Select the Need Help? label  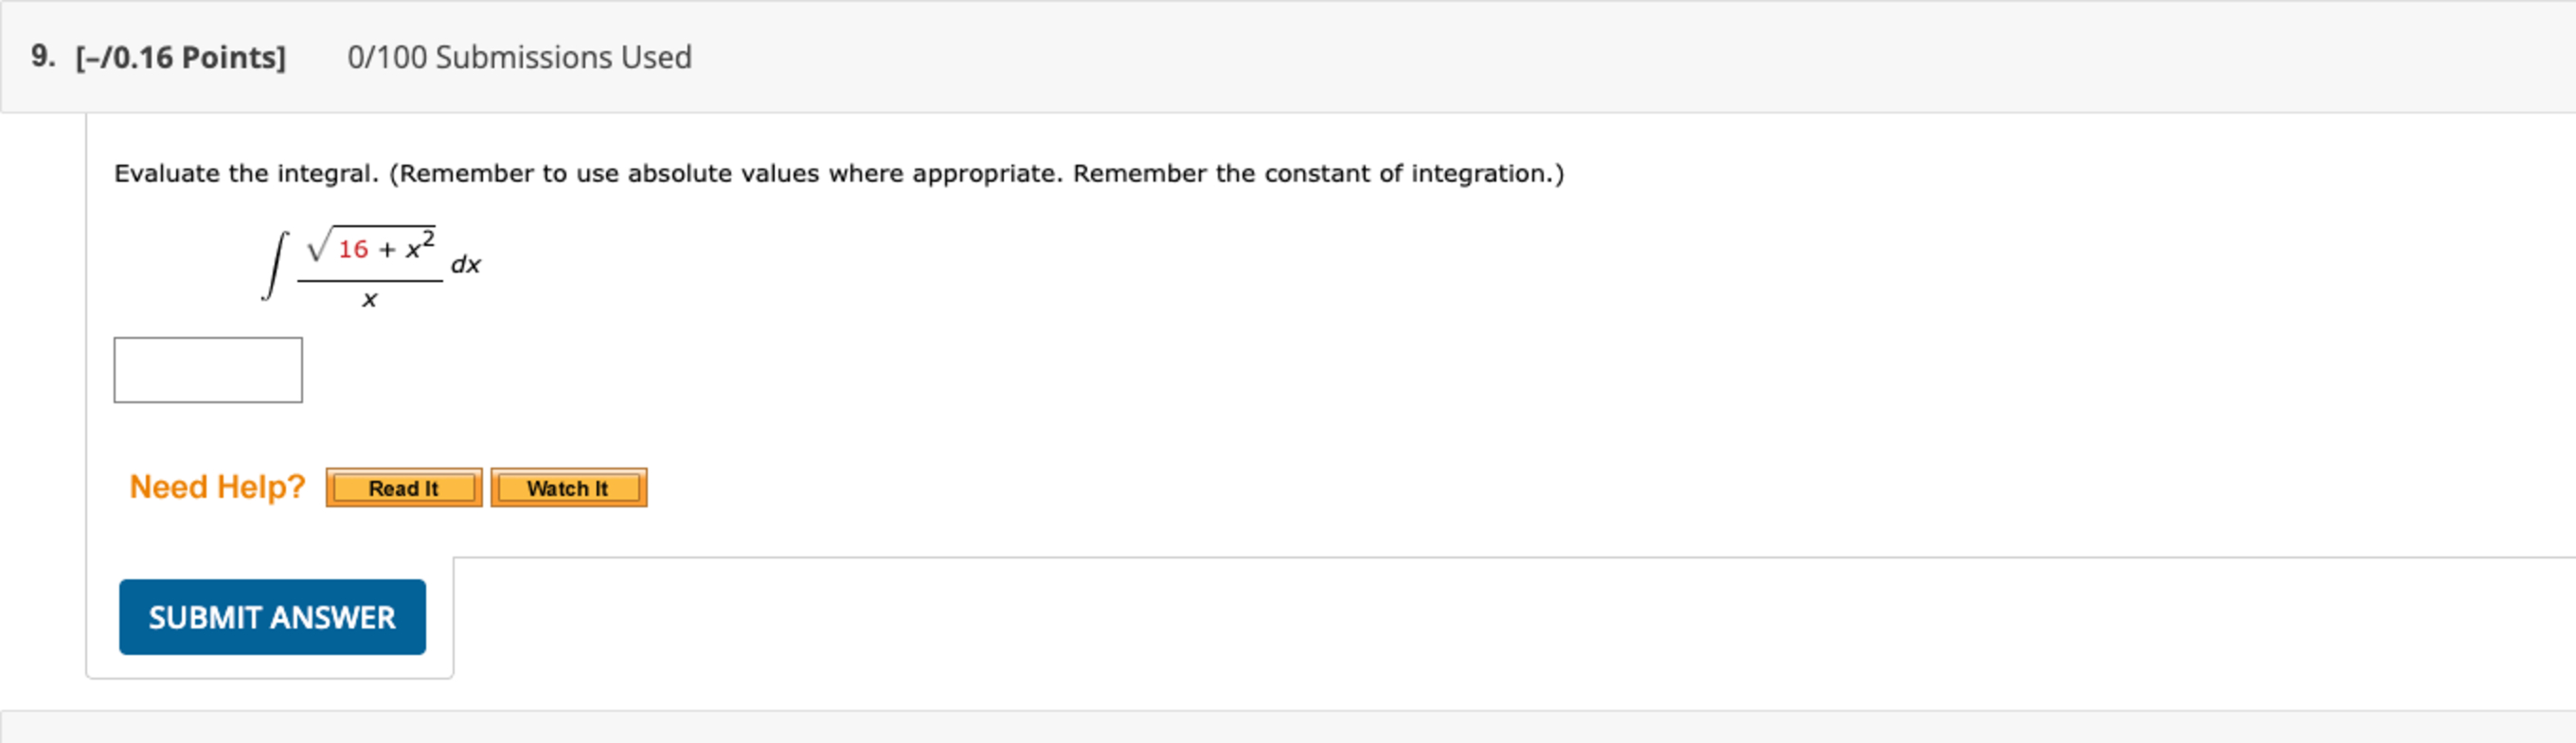tap(218, 486)
